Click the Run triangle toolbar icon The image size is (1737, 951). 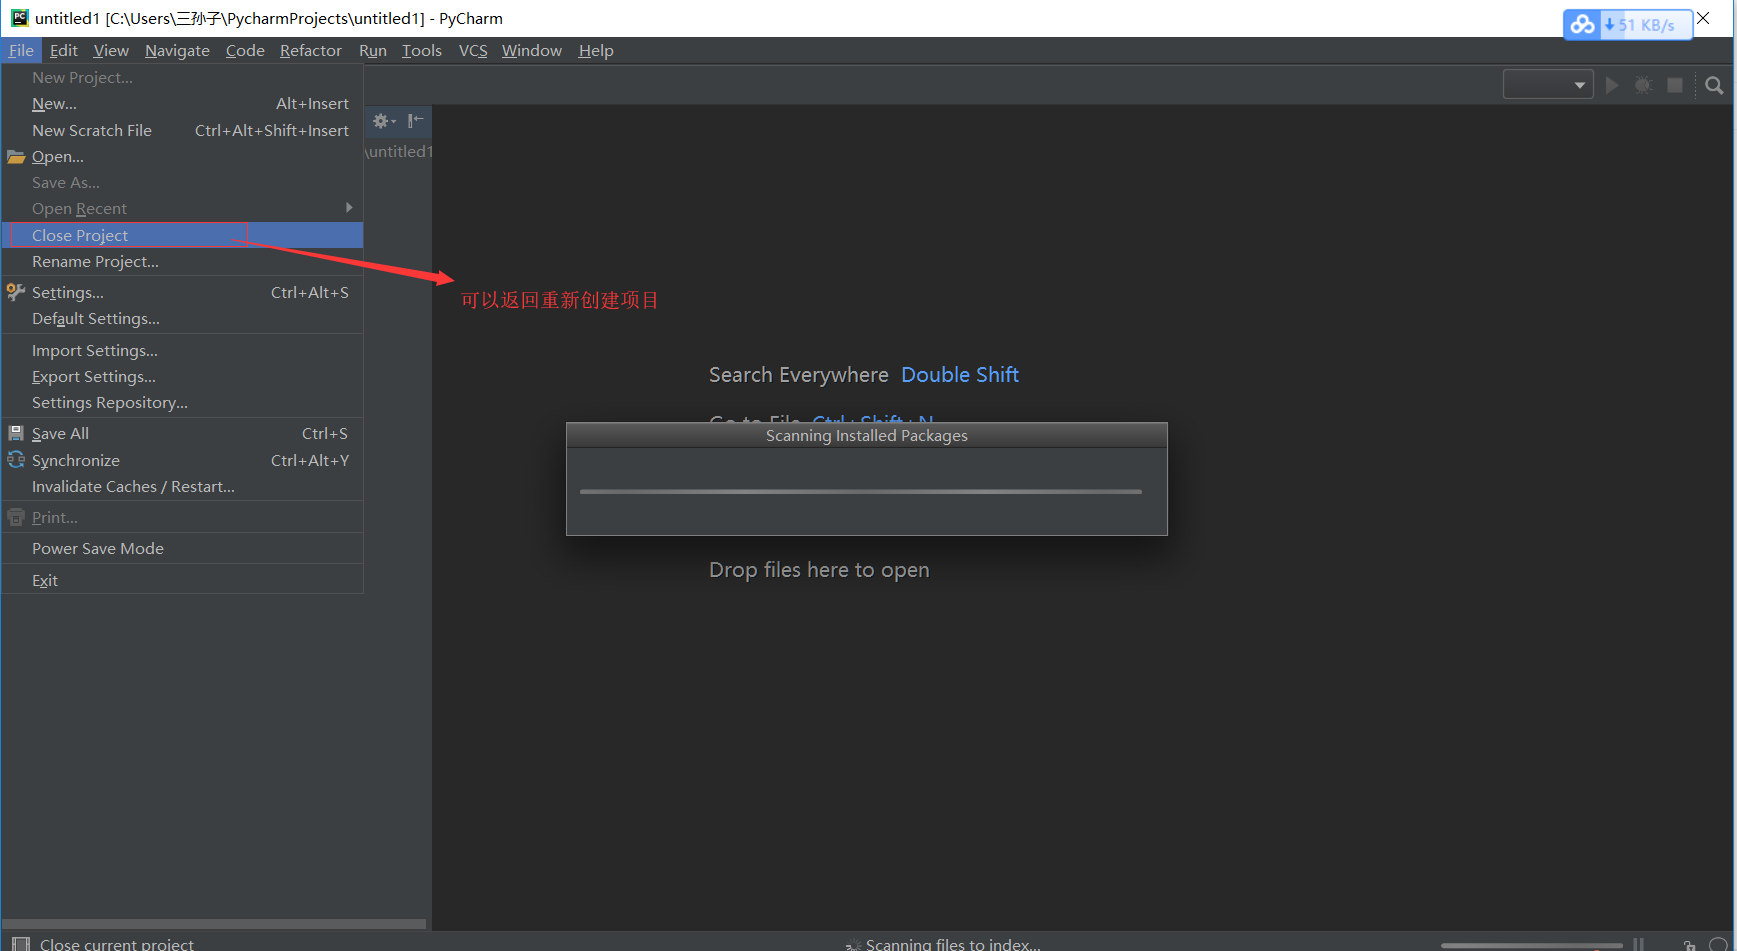pos(1612,85)
